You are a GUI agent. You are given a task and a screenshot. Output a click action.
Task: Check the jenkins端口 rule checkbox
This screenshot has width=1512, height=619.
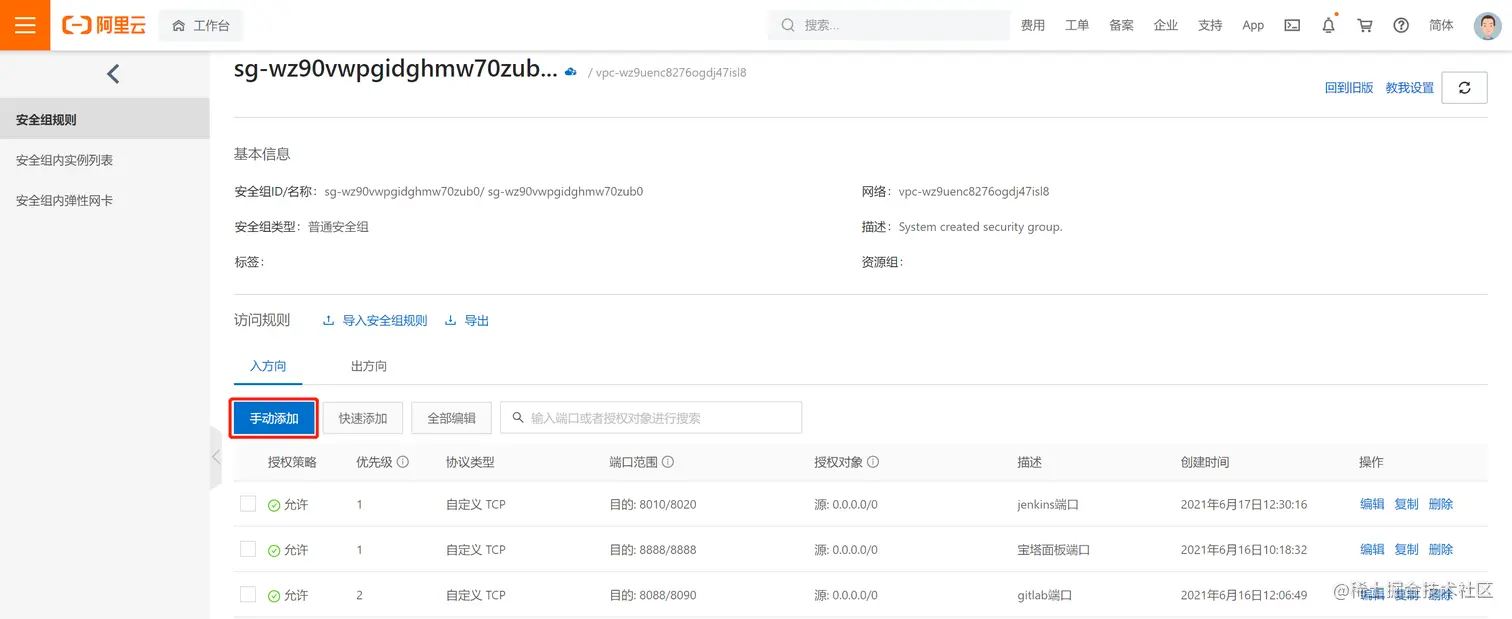coord(248,504)
